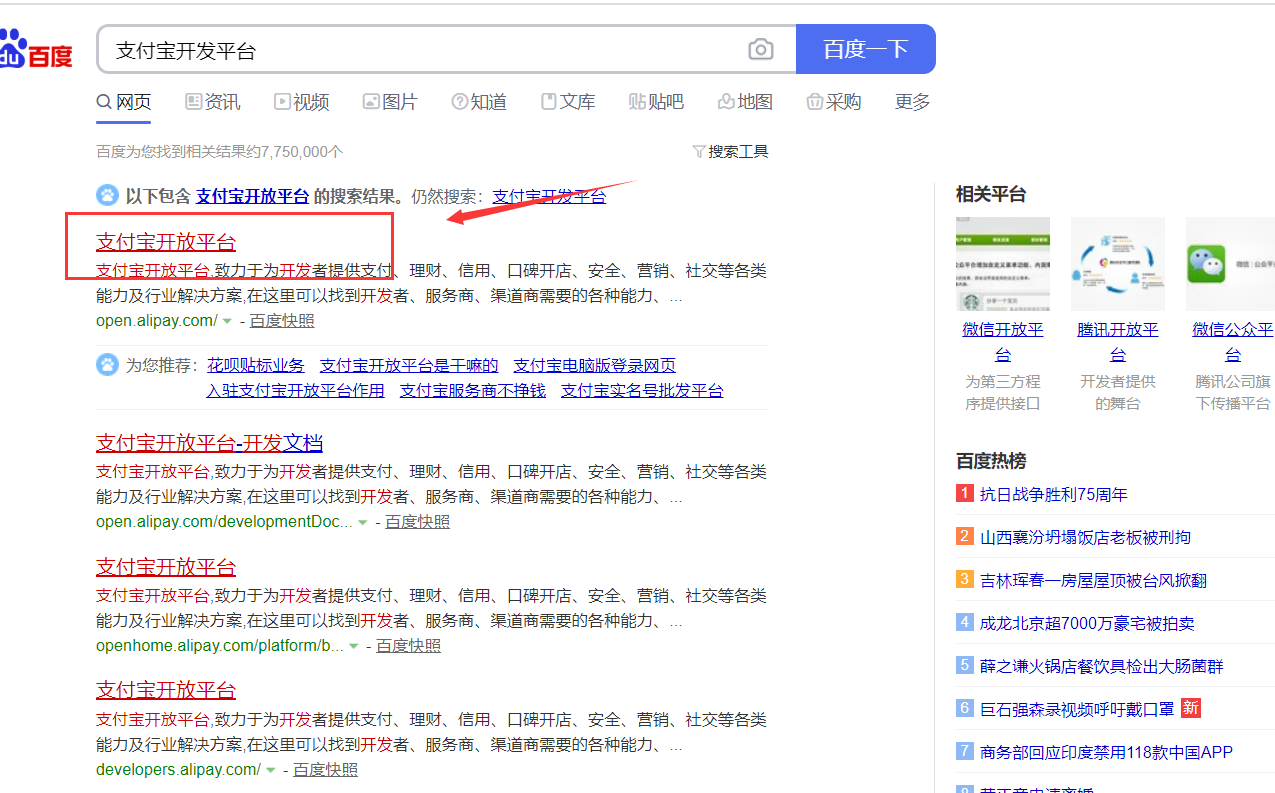Open the result with URL open.alipay.com/

click(166, 241)
